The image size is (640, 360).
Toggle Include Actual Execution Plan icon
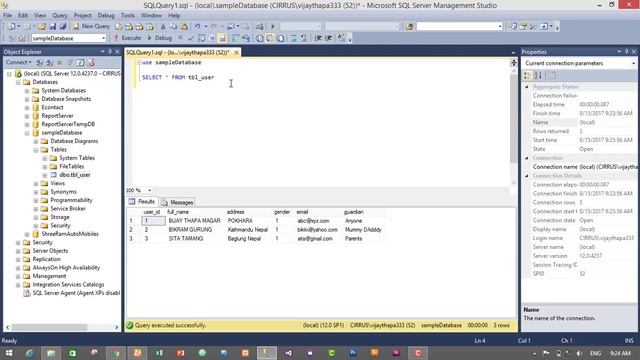click(235, 38)
